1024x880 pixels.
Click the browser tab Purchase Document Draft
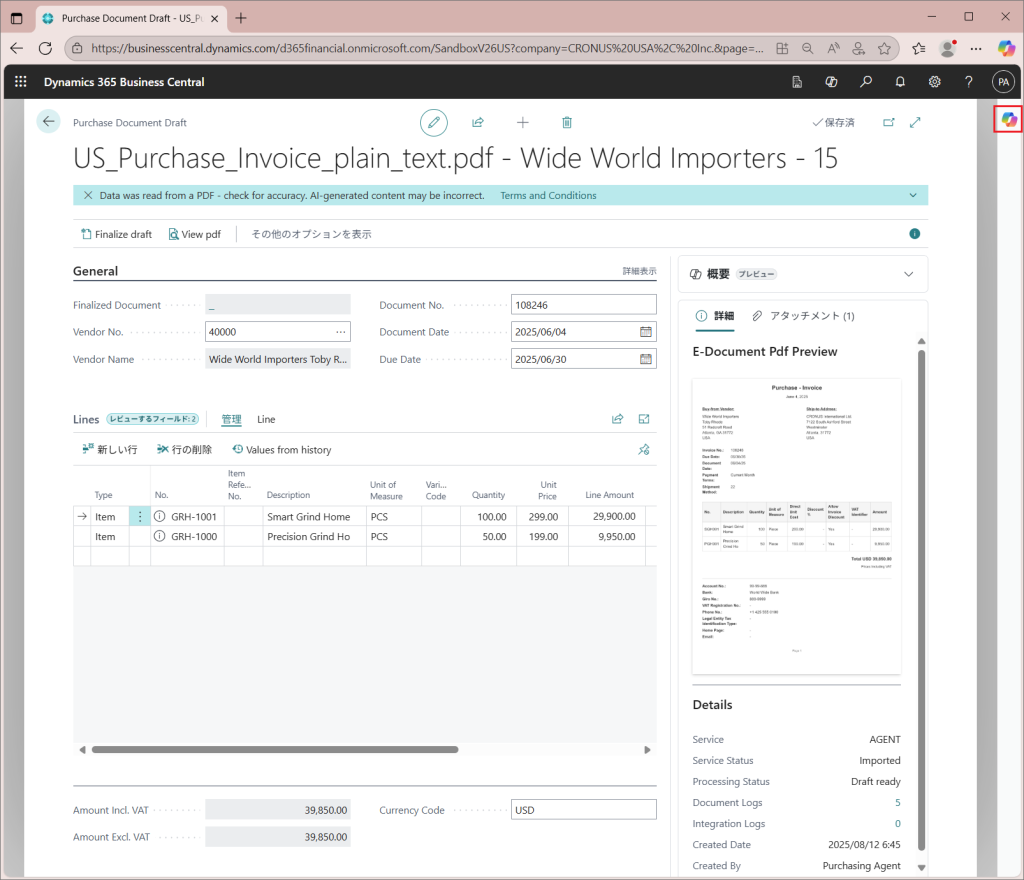(x=131, y=18)
